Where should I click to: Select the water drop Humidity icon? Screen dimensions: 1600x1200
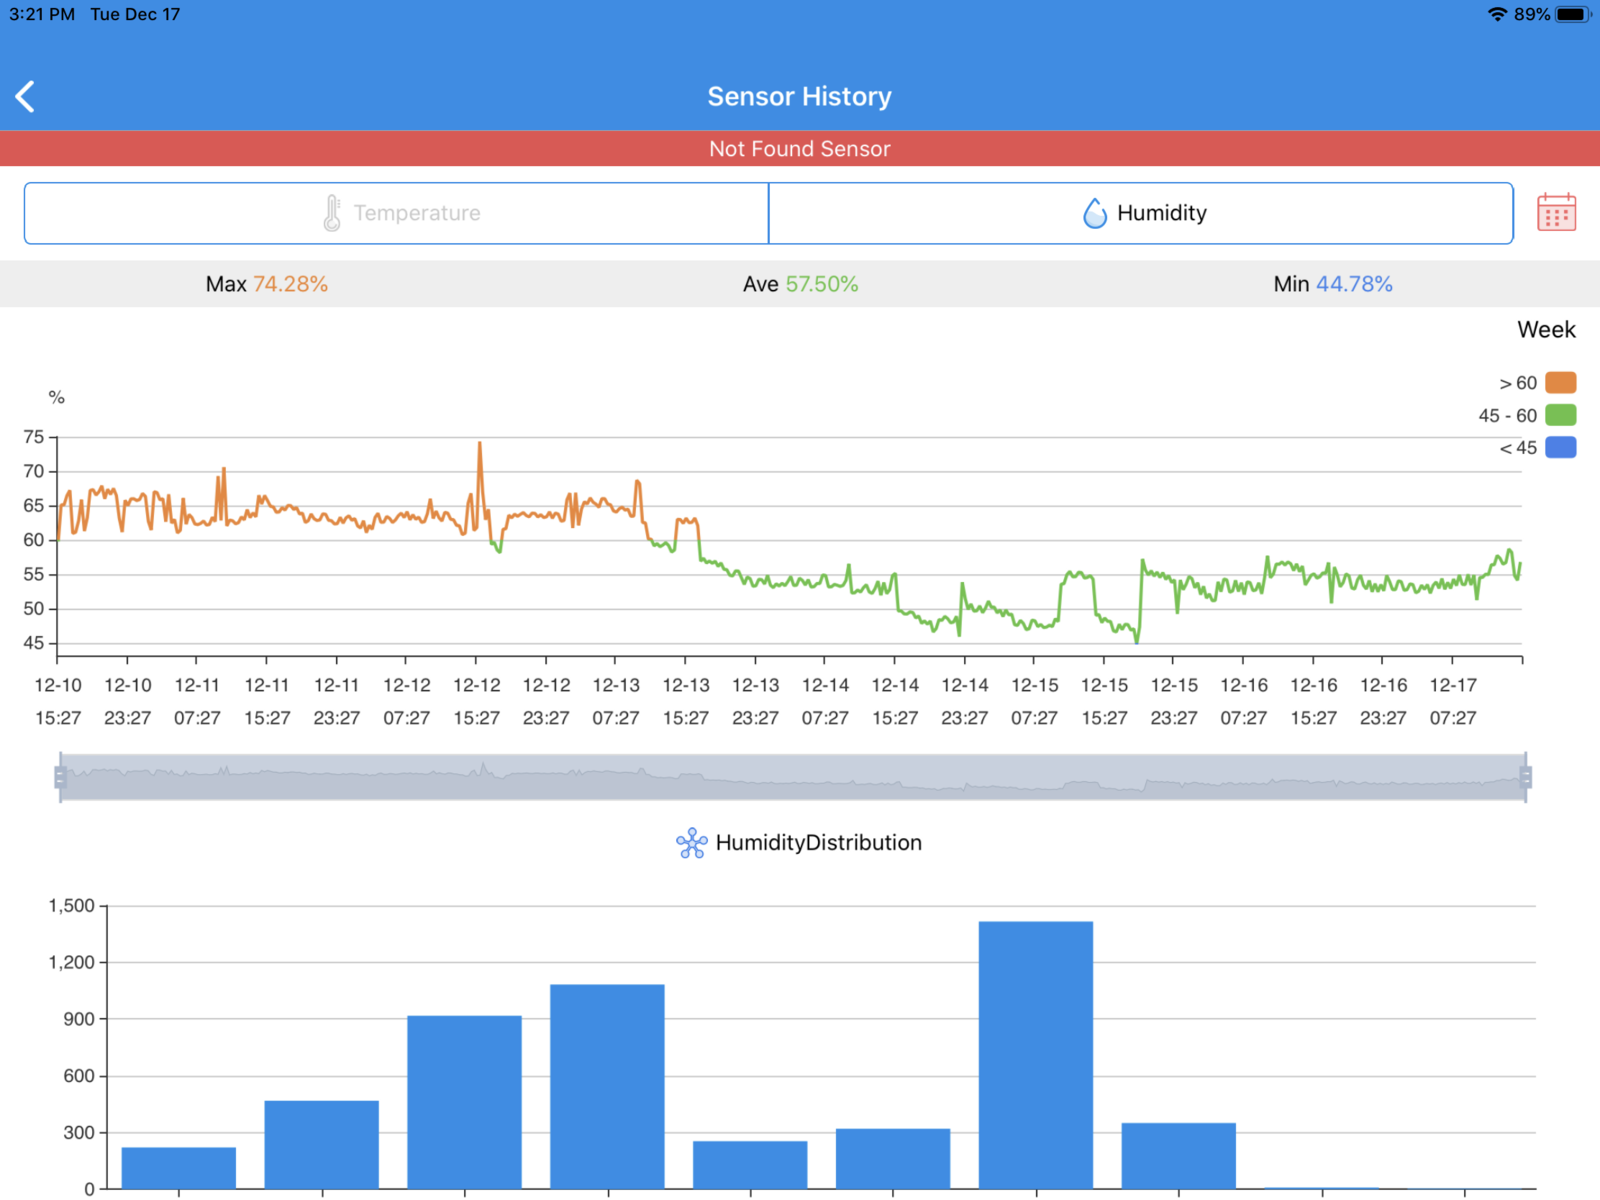point(1095,213)
